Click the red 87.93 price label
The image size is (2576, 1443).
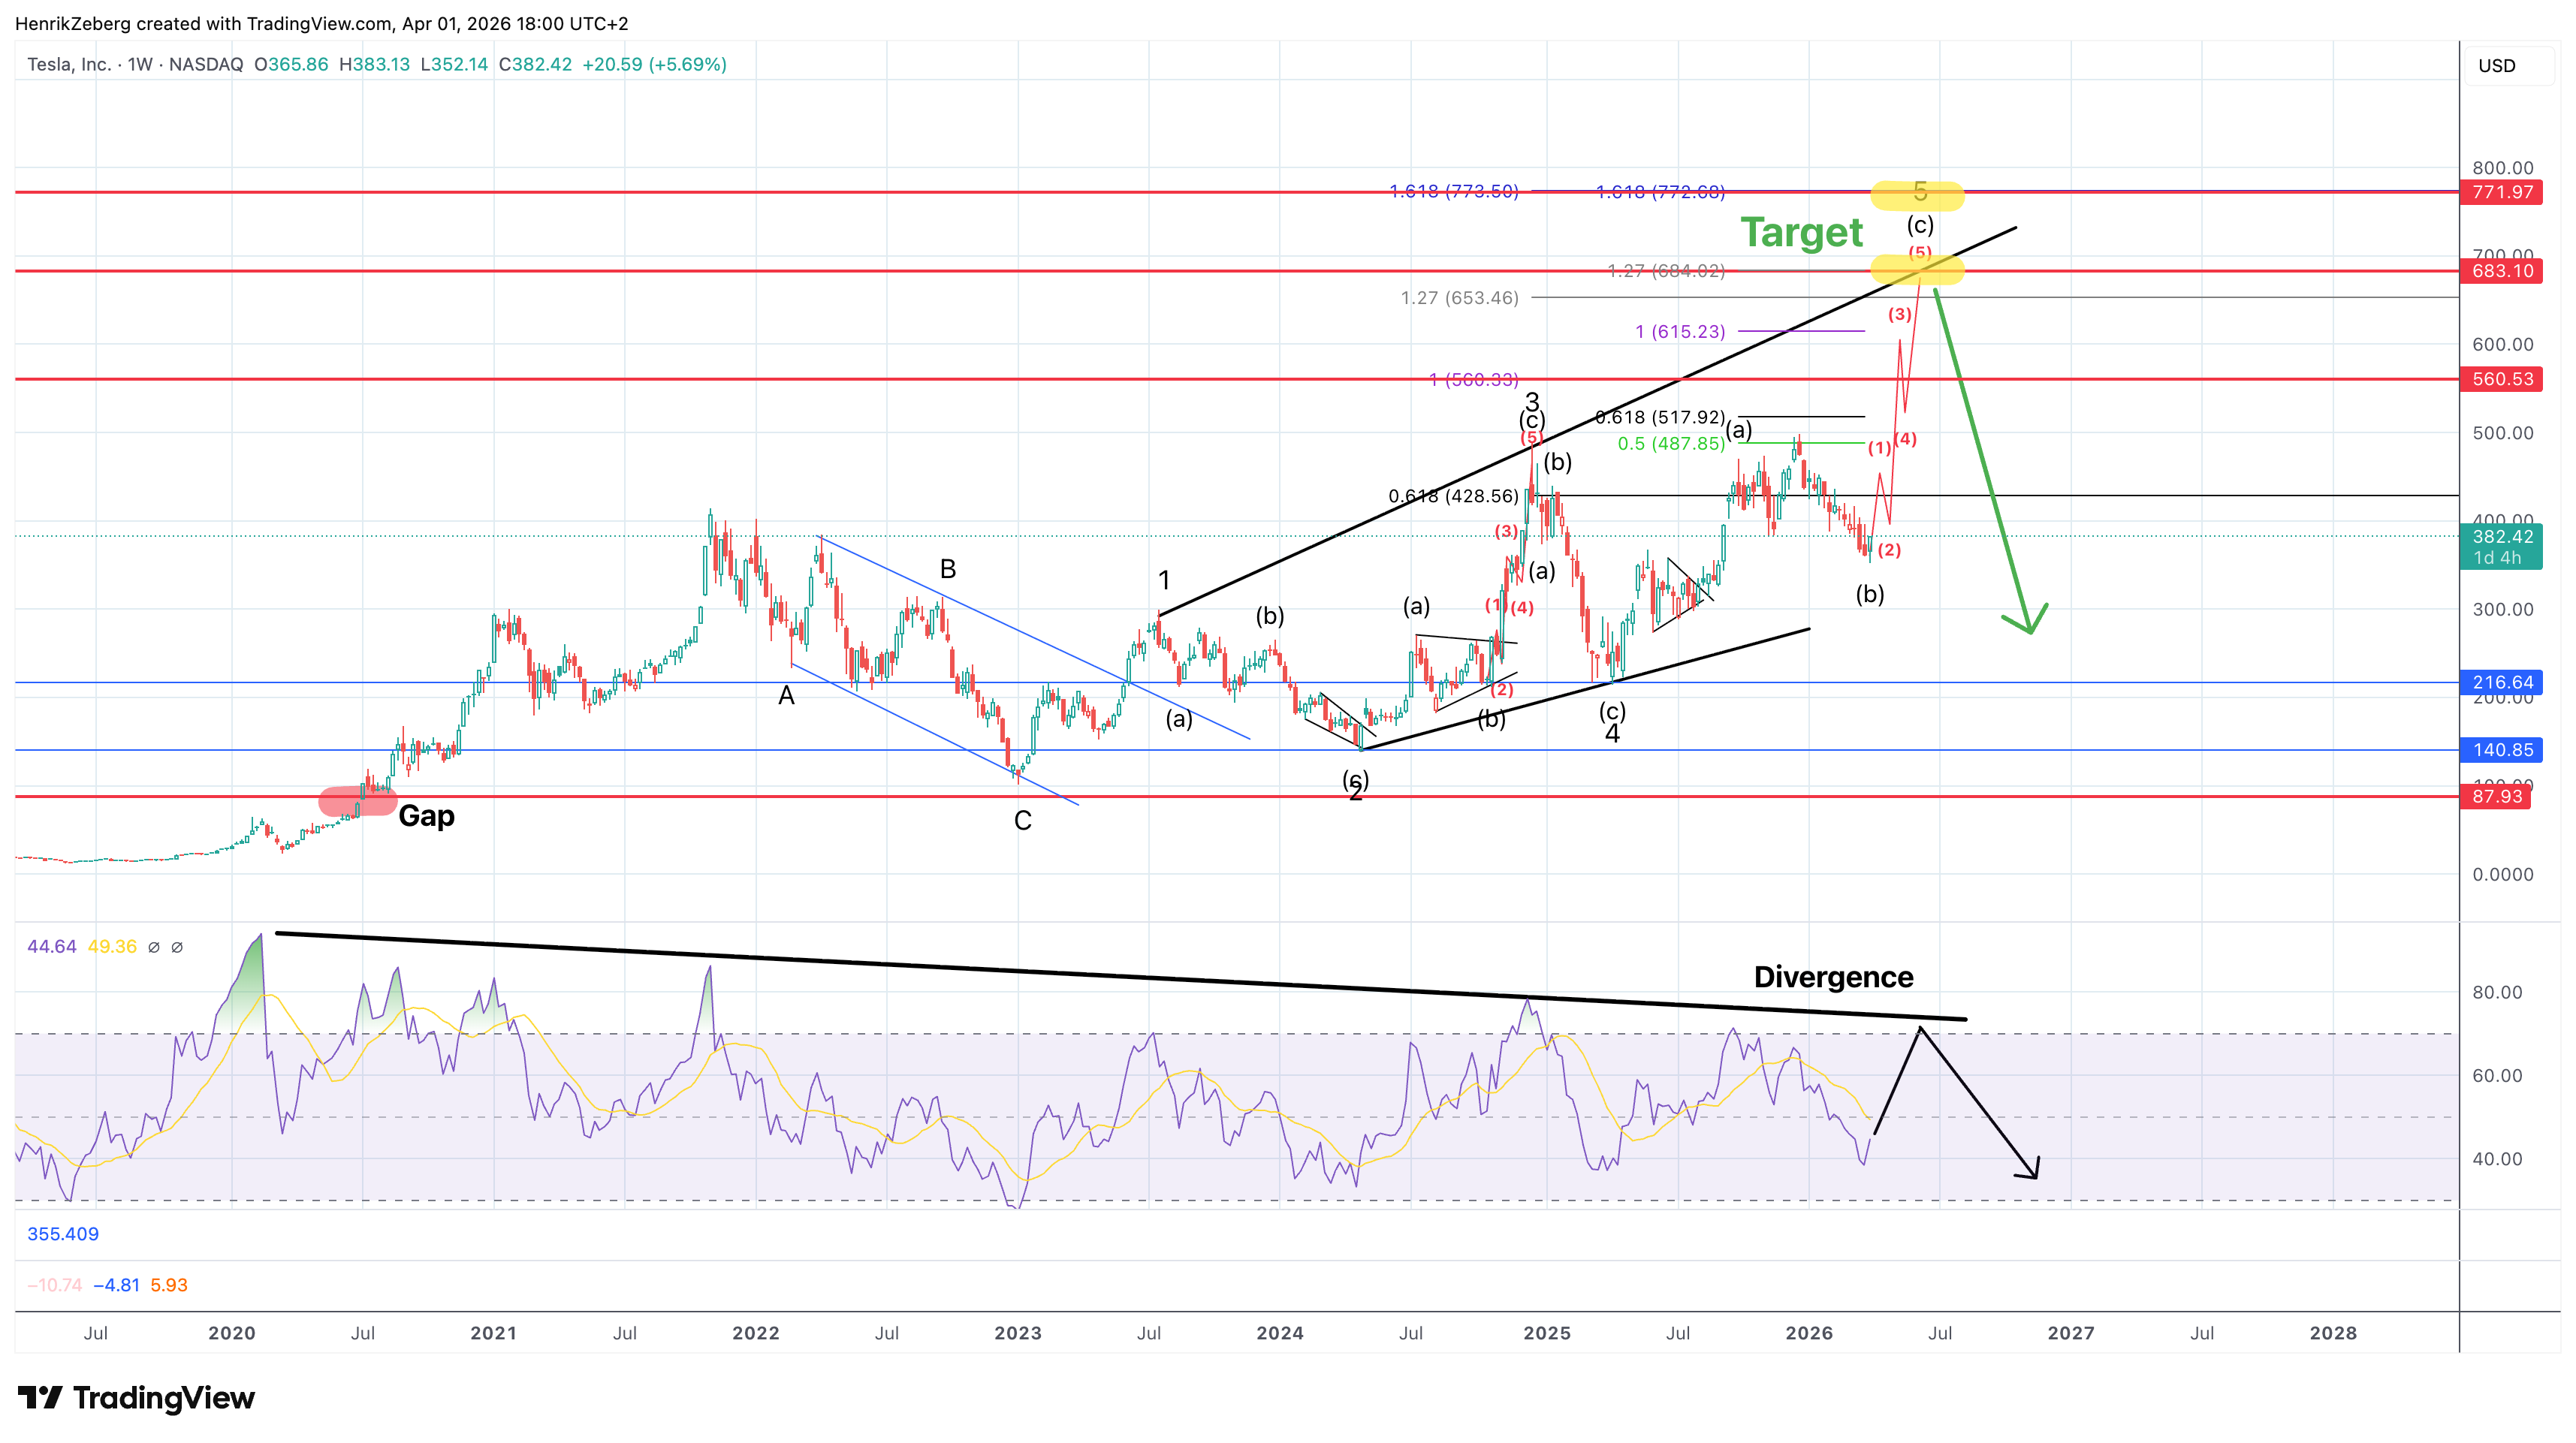pos(2496,796)
